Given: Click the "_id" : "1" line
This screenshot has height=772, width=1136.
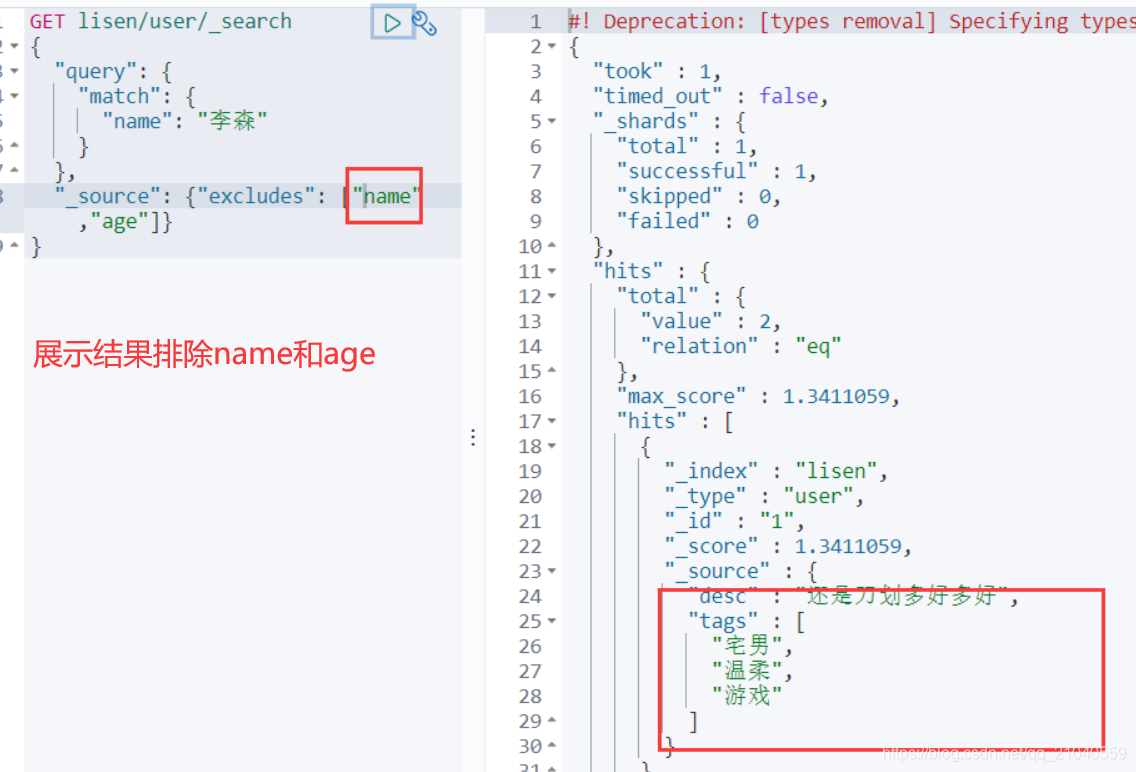Looking at the screenshot, I should [x=735, y=521].
